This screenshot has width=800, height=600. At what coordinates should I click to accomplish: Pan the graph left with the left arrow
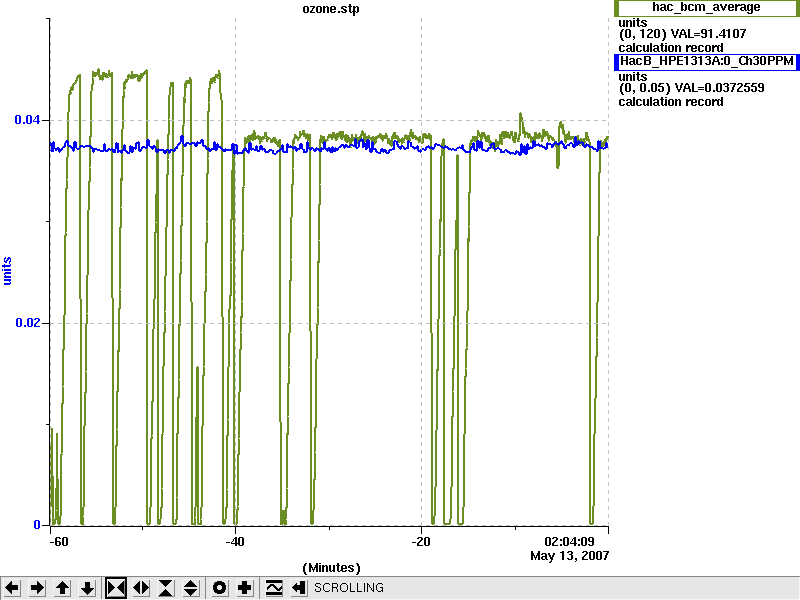point(12,588)
